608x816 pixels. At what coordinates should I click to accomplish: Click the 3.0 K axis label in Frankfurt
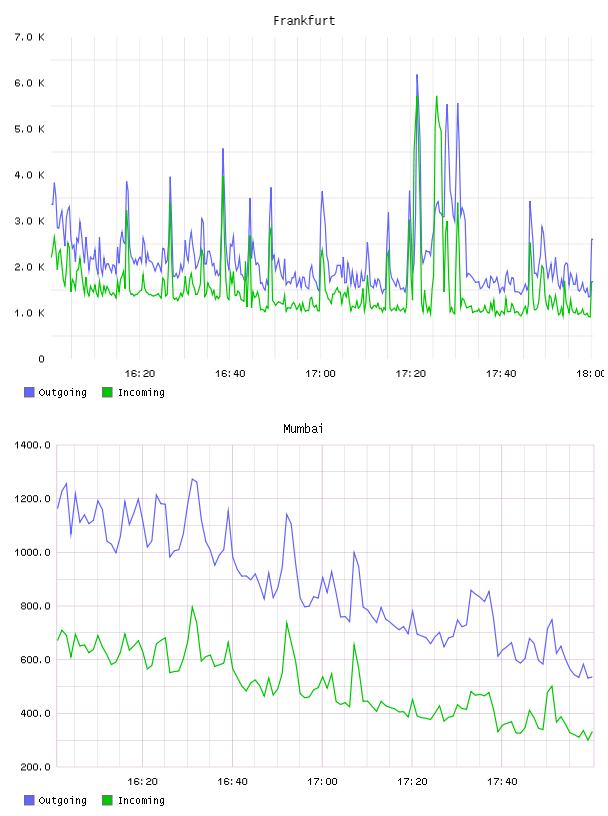pos(29,221)
